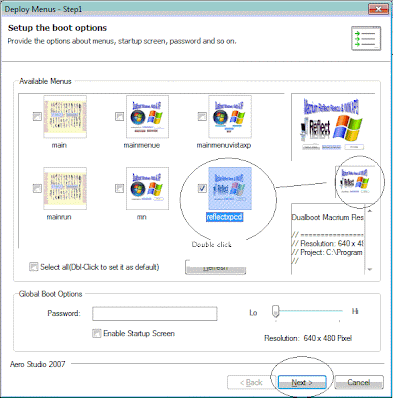Select the reflectxpcd menu thumbnail
This screenshot has width=393, height=400.
pyautogui.click(x=230, y=188)
